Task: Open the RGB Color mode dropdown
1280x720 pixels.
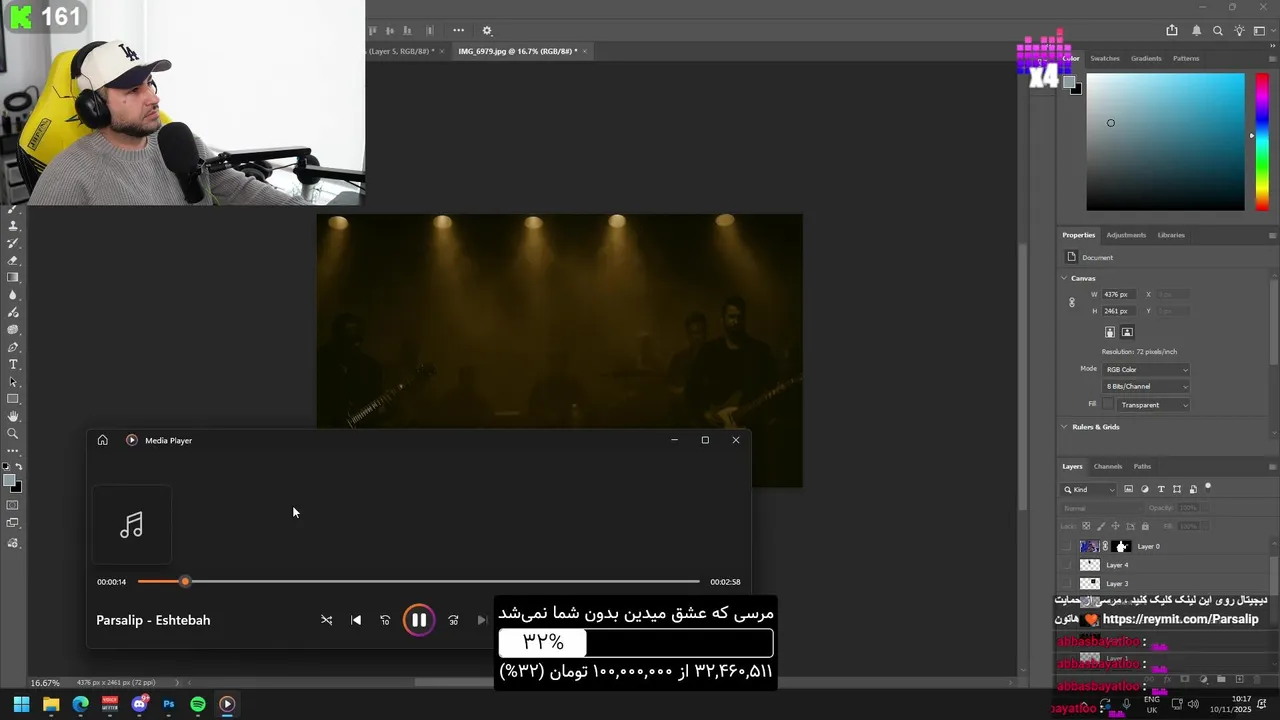Action: [x=1146, y=370]
